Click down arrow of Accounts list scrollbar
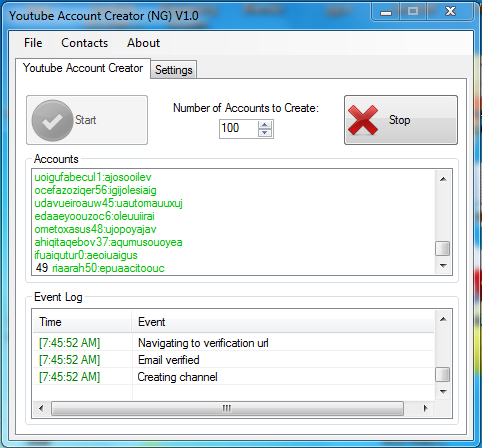Screen dimensions: 482x448 tap(443, 265)
